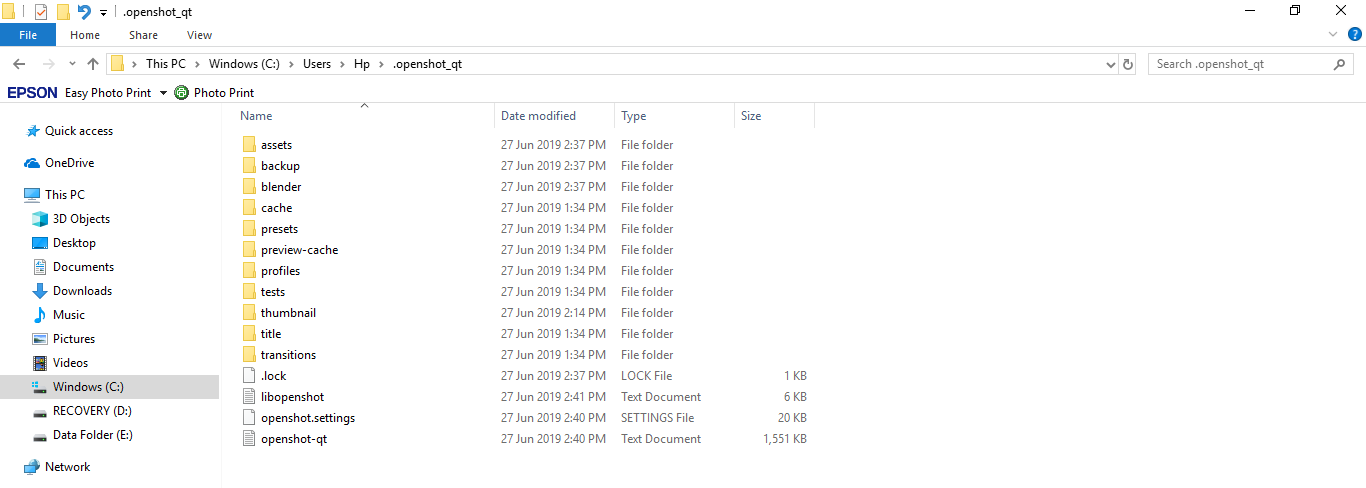This screenshot has width=1366, height=488.
Task: Select the blender folder icon
Action: click(x=250, y=187)
